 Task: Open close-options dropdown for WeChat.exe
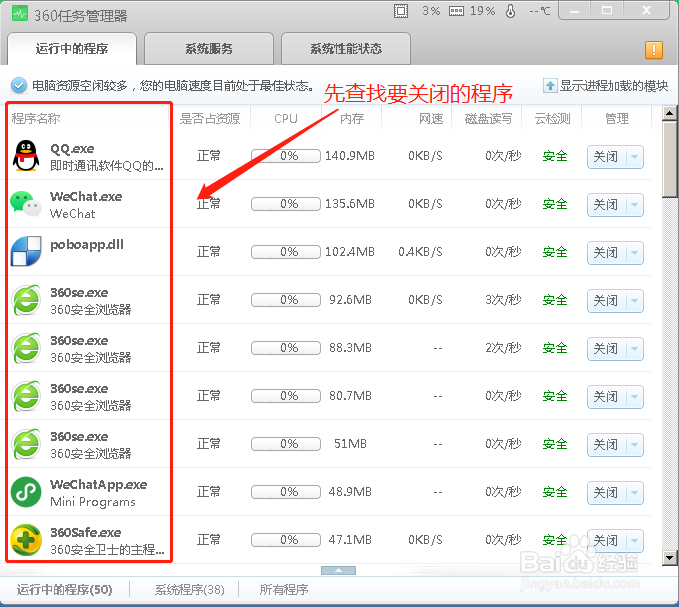pos(634,204)
